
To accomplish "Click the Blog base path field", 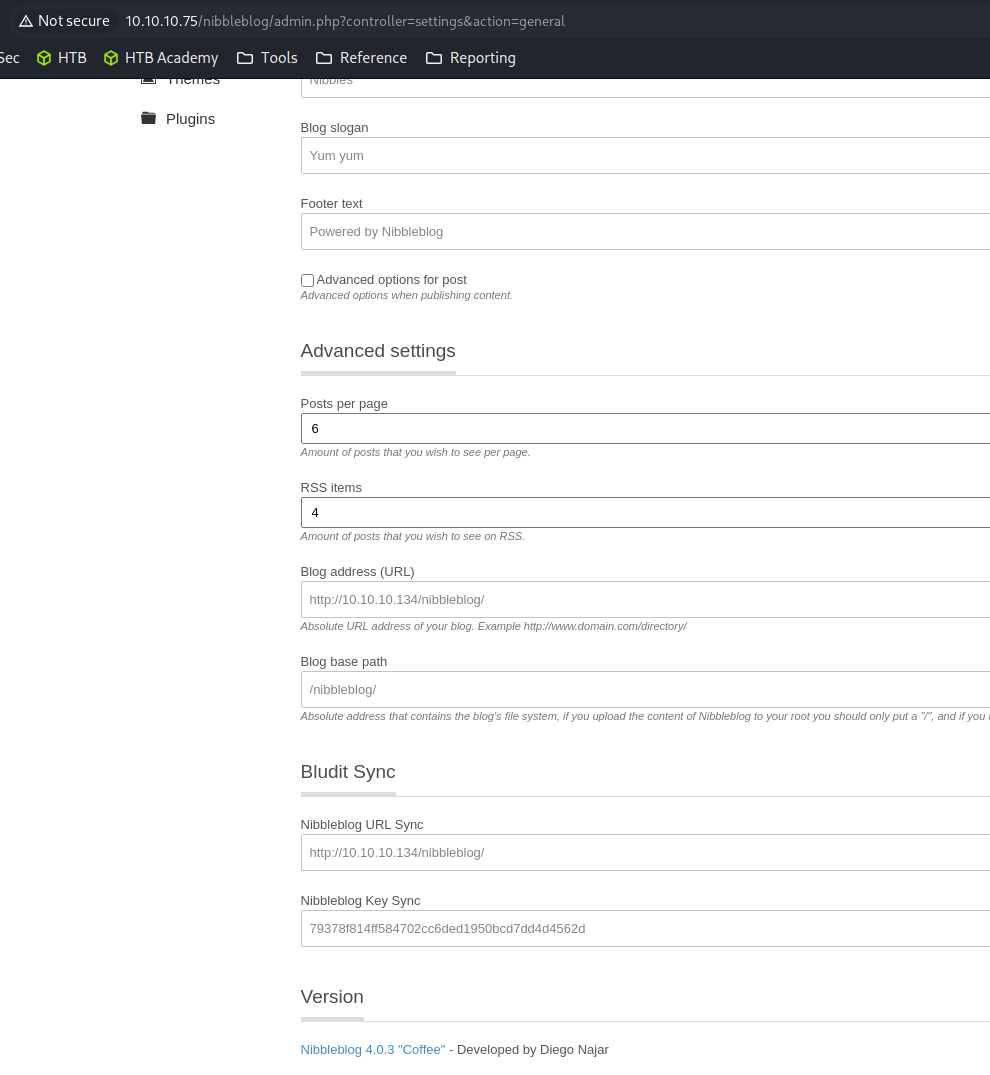I will 645,690.
